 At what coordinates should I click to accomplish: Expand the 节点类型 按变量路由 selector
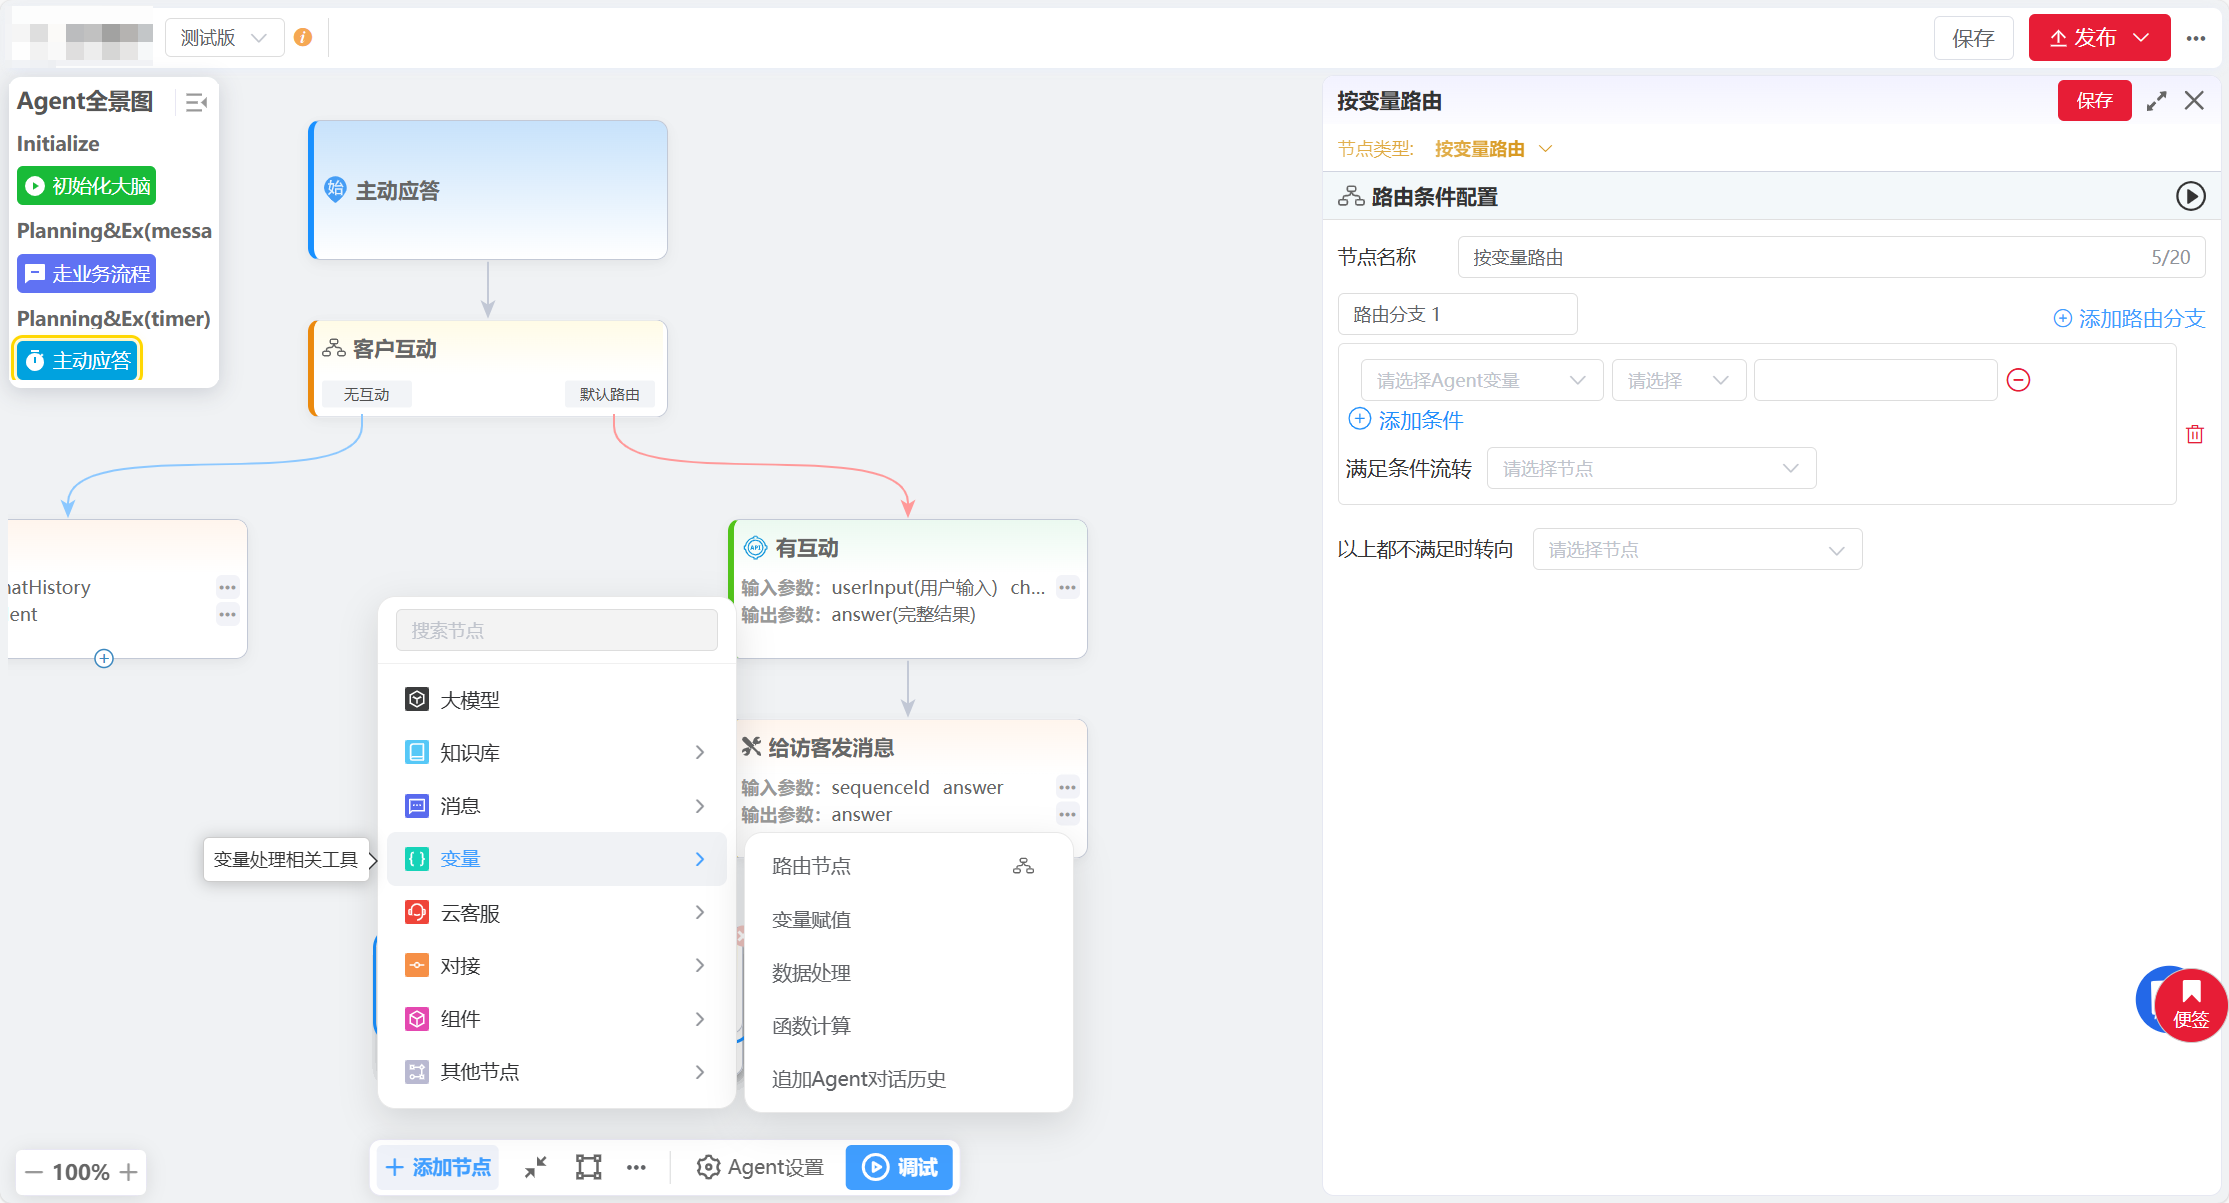pyautogui.click(x=1492, y=149)
